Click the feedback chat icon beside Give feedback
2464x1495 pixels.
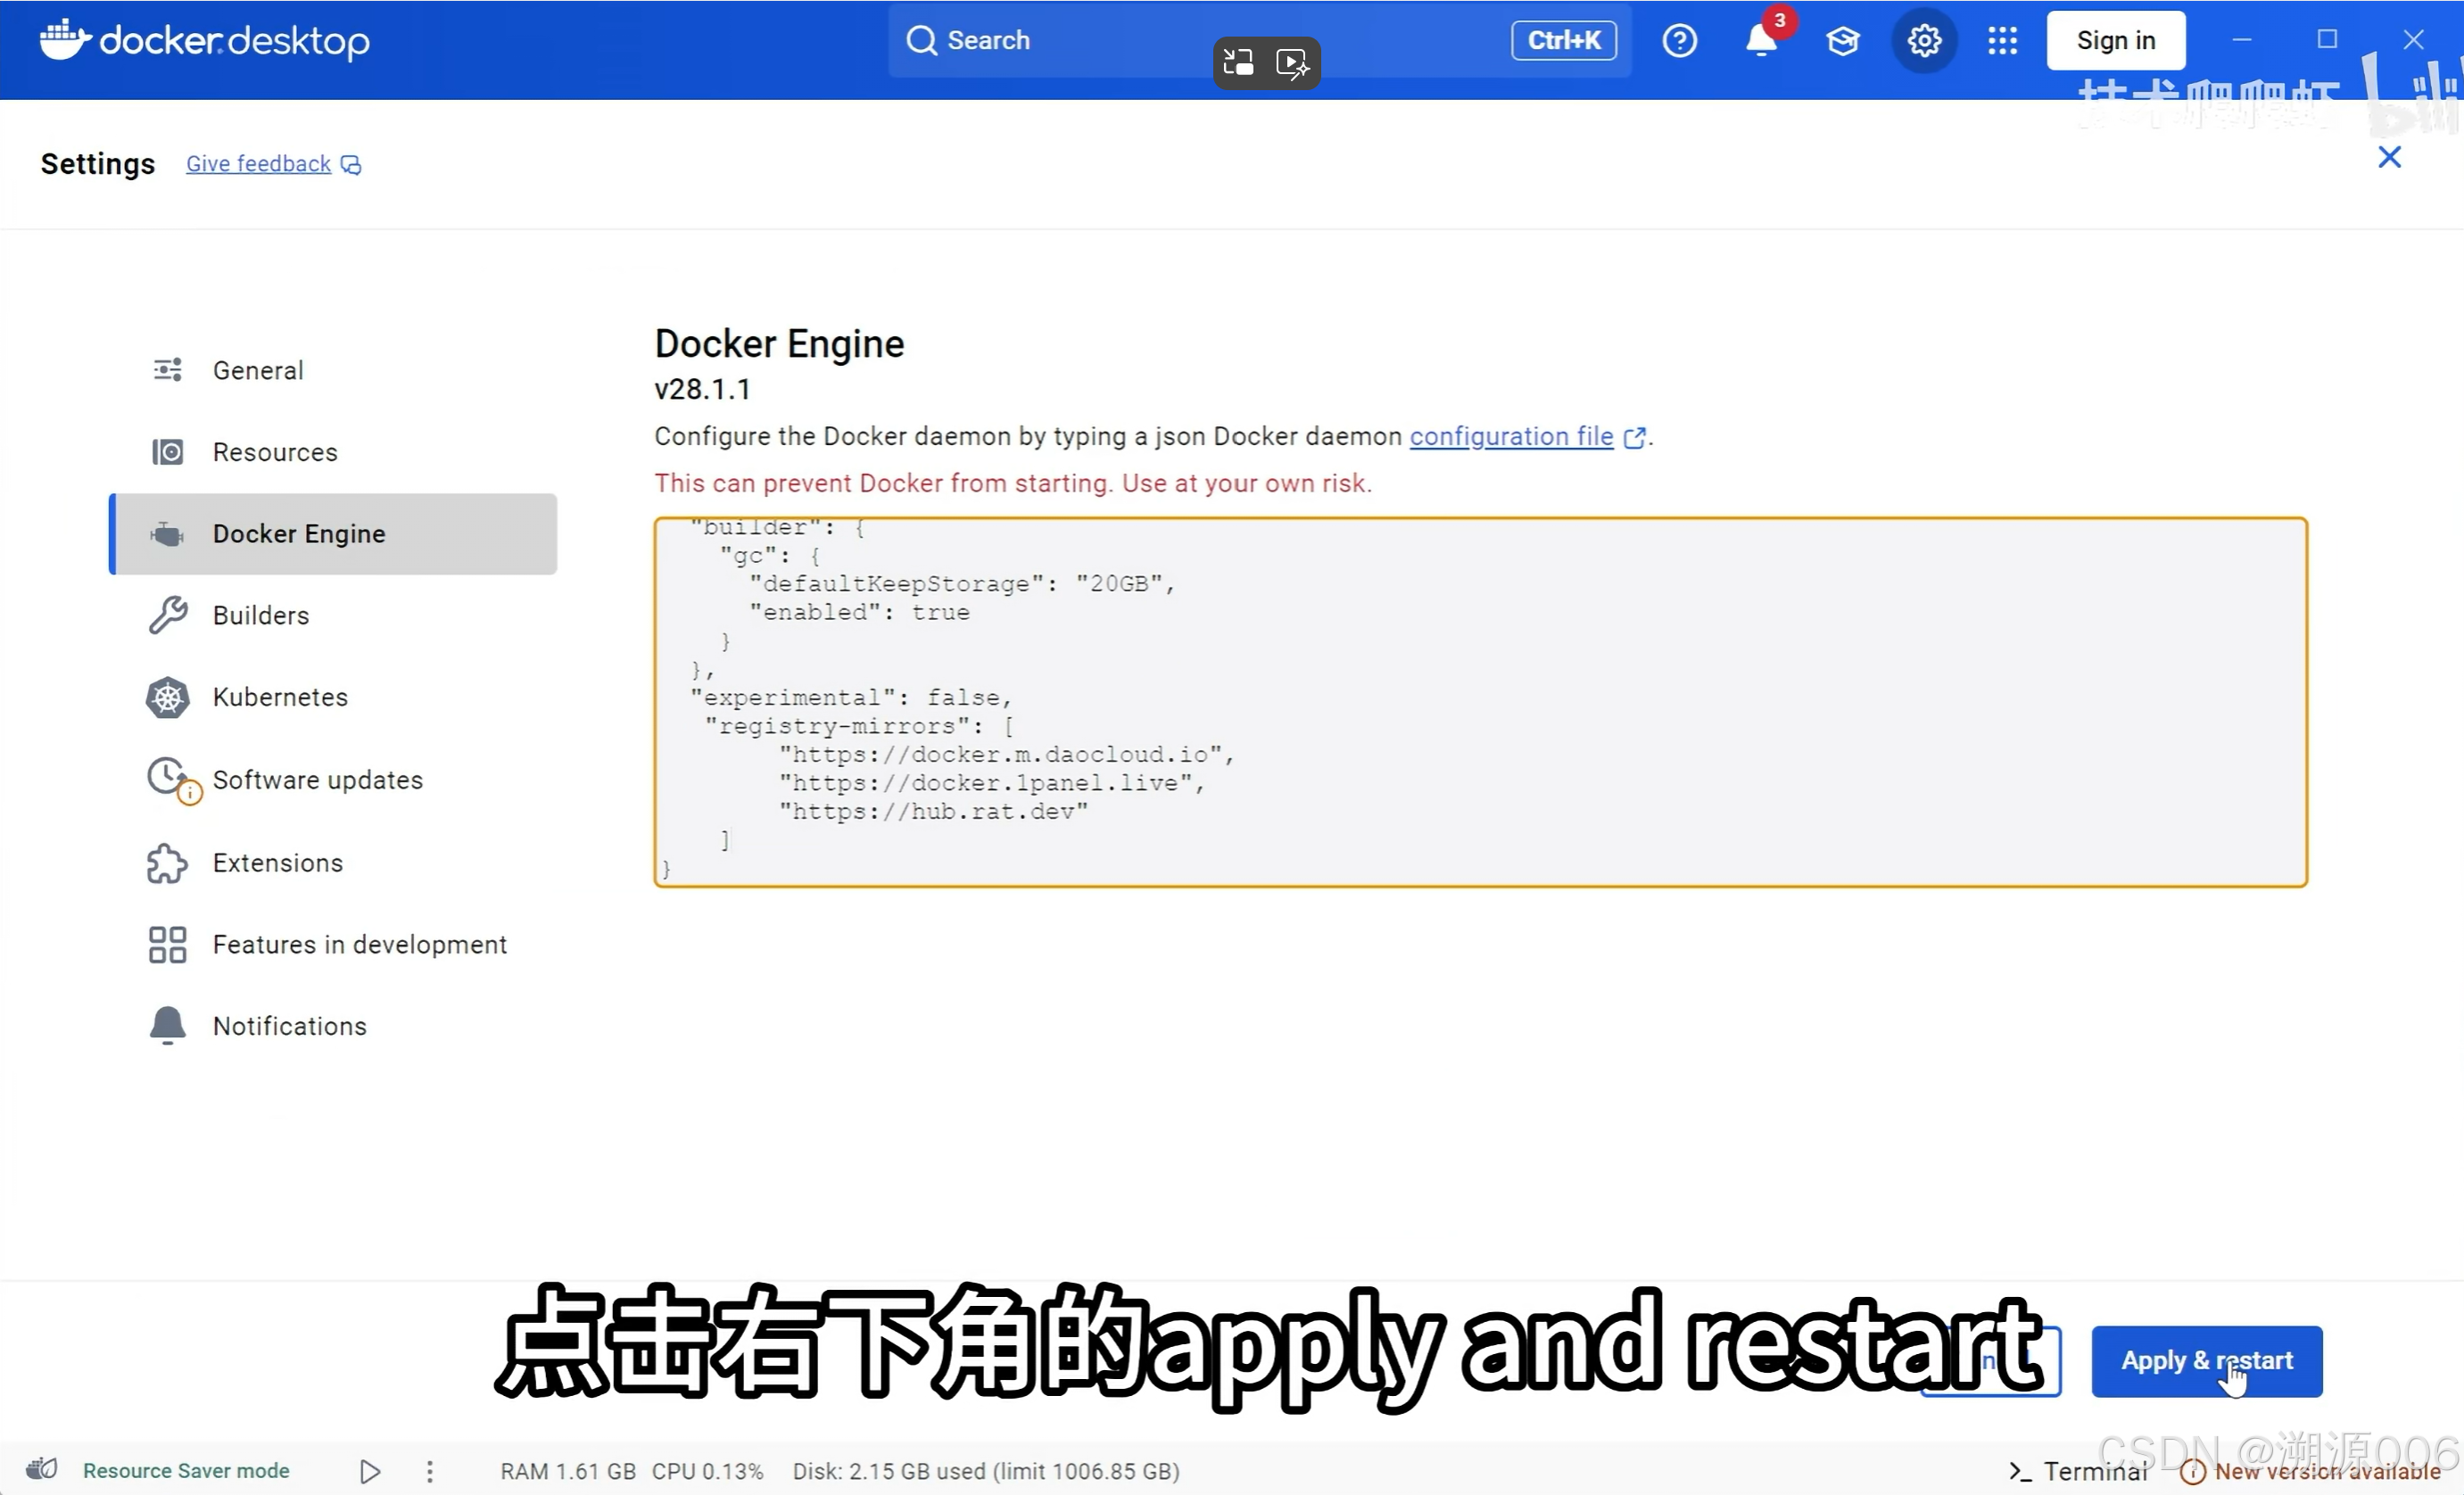(x=351, y=164)
